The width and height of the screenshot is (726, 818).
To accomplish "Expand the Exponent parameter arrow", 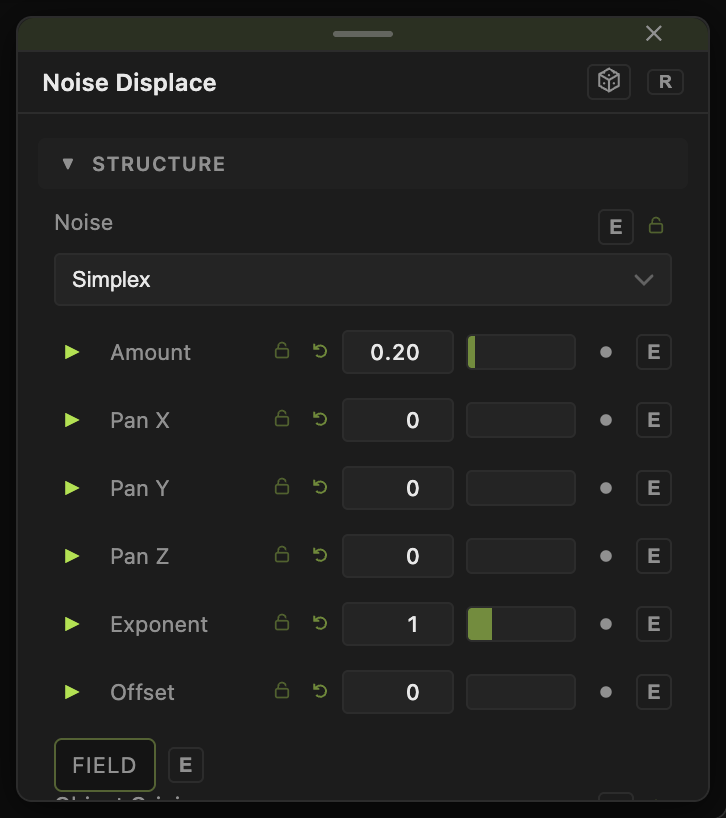I will point(72,624).
